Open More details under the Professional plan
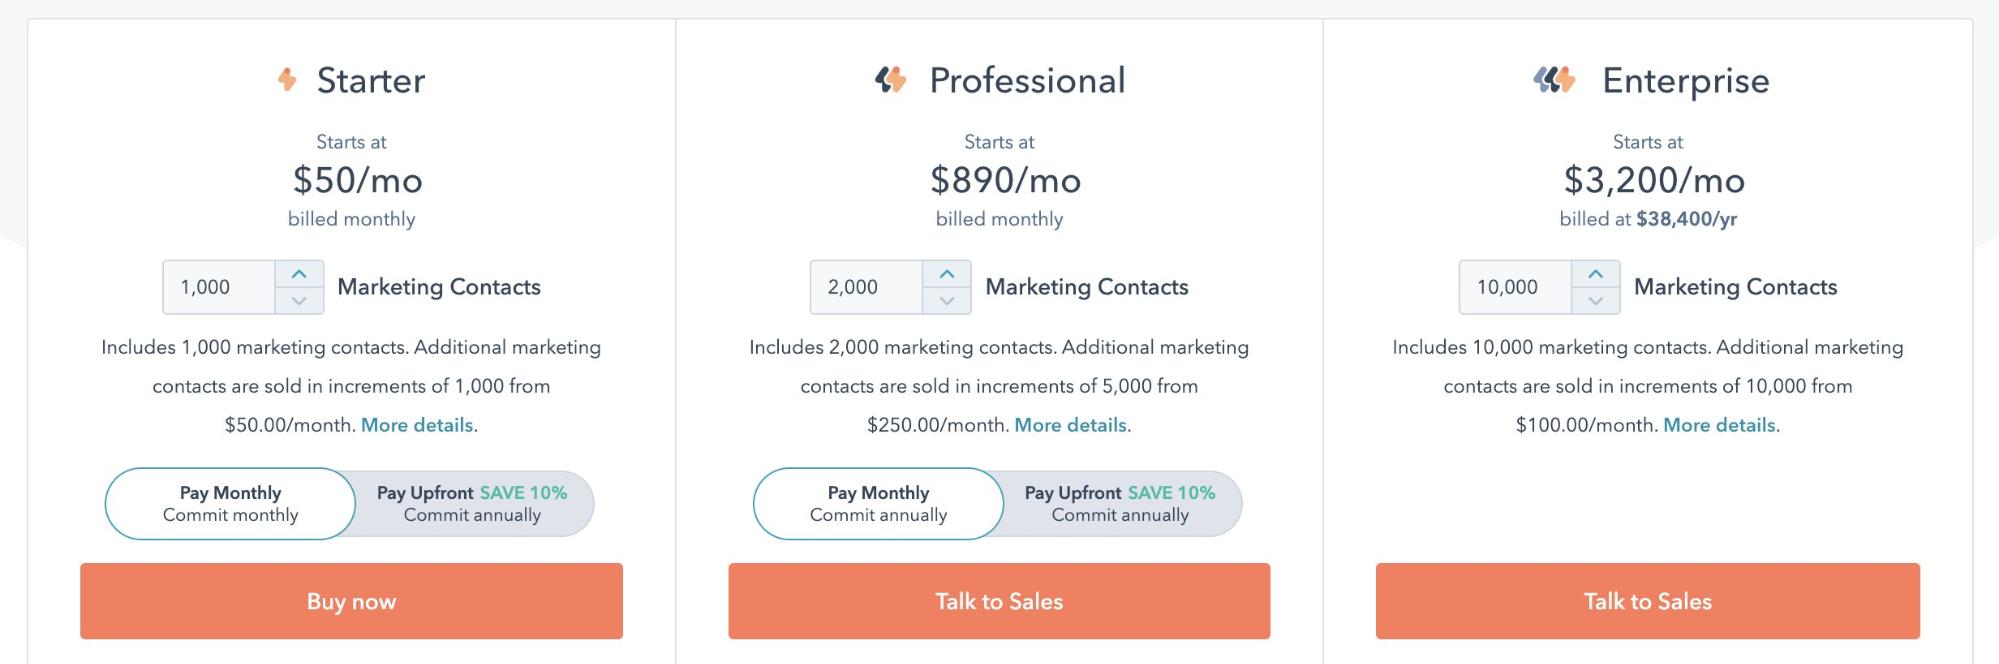This screenshot has width=1999, height=664. (x=1069, y=424)
